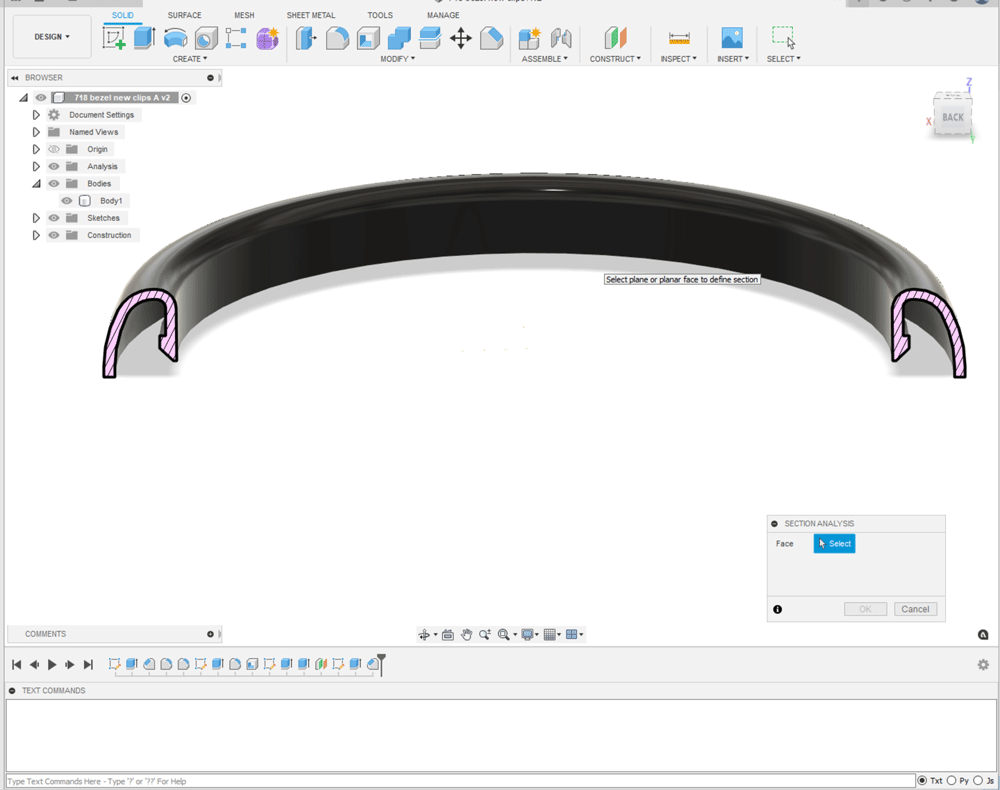Click the Measure ruler icon
Viewport: 1000px width, 790px height.
tap(680, 39)
